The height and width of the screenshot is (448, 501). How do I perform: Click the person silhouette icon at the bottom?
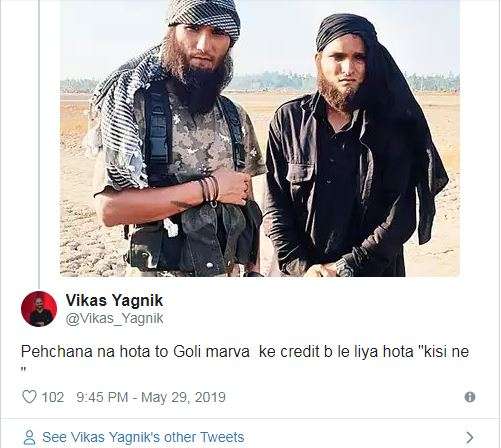[30, 437]
